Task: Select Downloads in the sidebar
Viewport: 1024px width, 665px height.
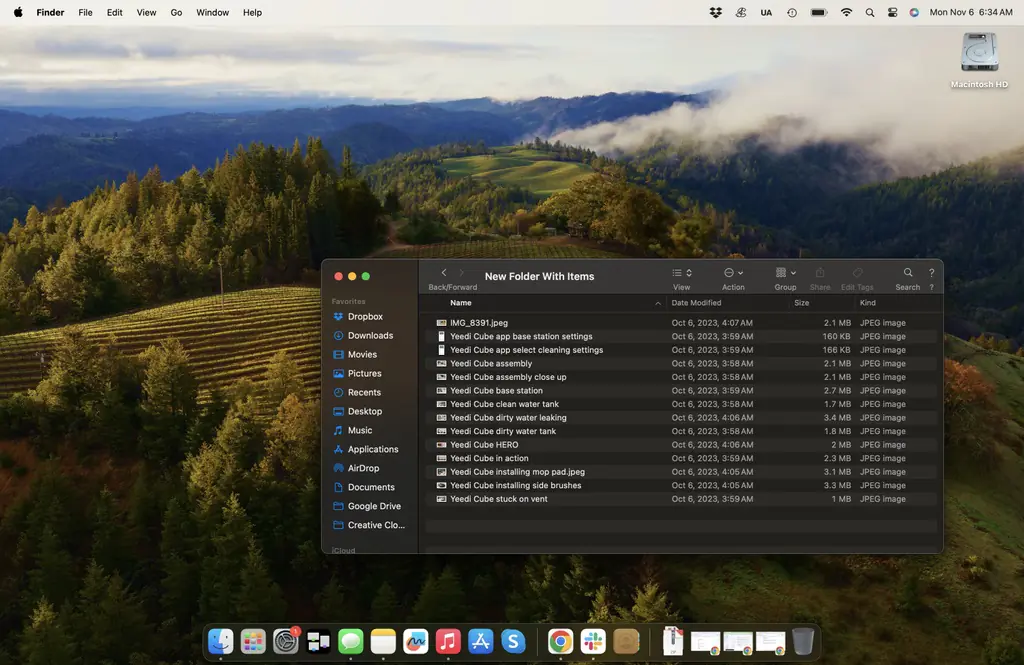Action: [370, 336]
